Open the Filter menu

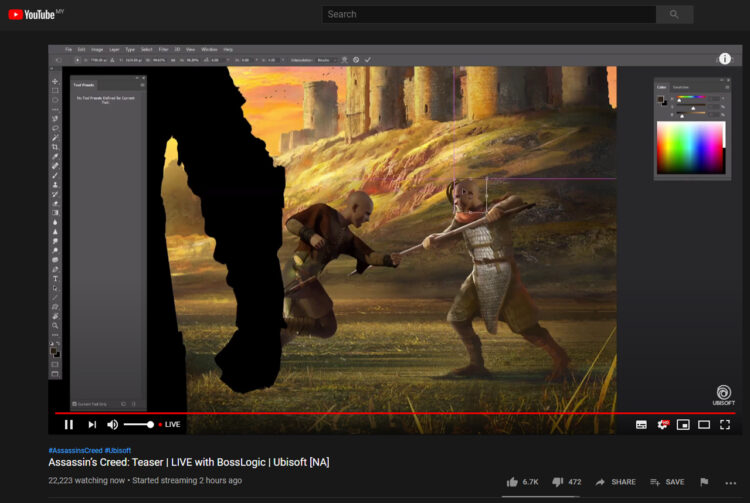163,49
